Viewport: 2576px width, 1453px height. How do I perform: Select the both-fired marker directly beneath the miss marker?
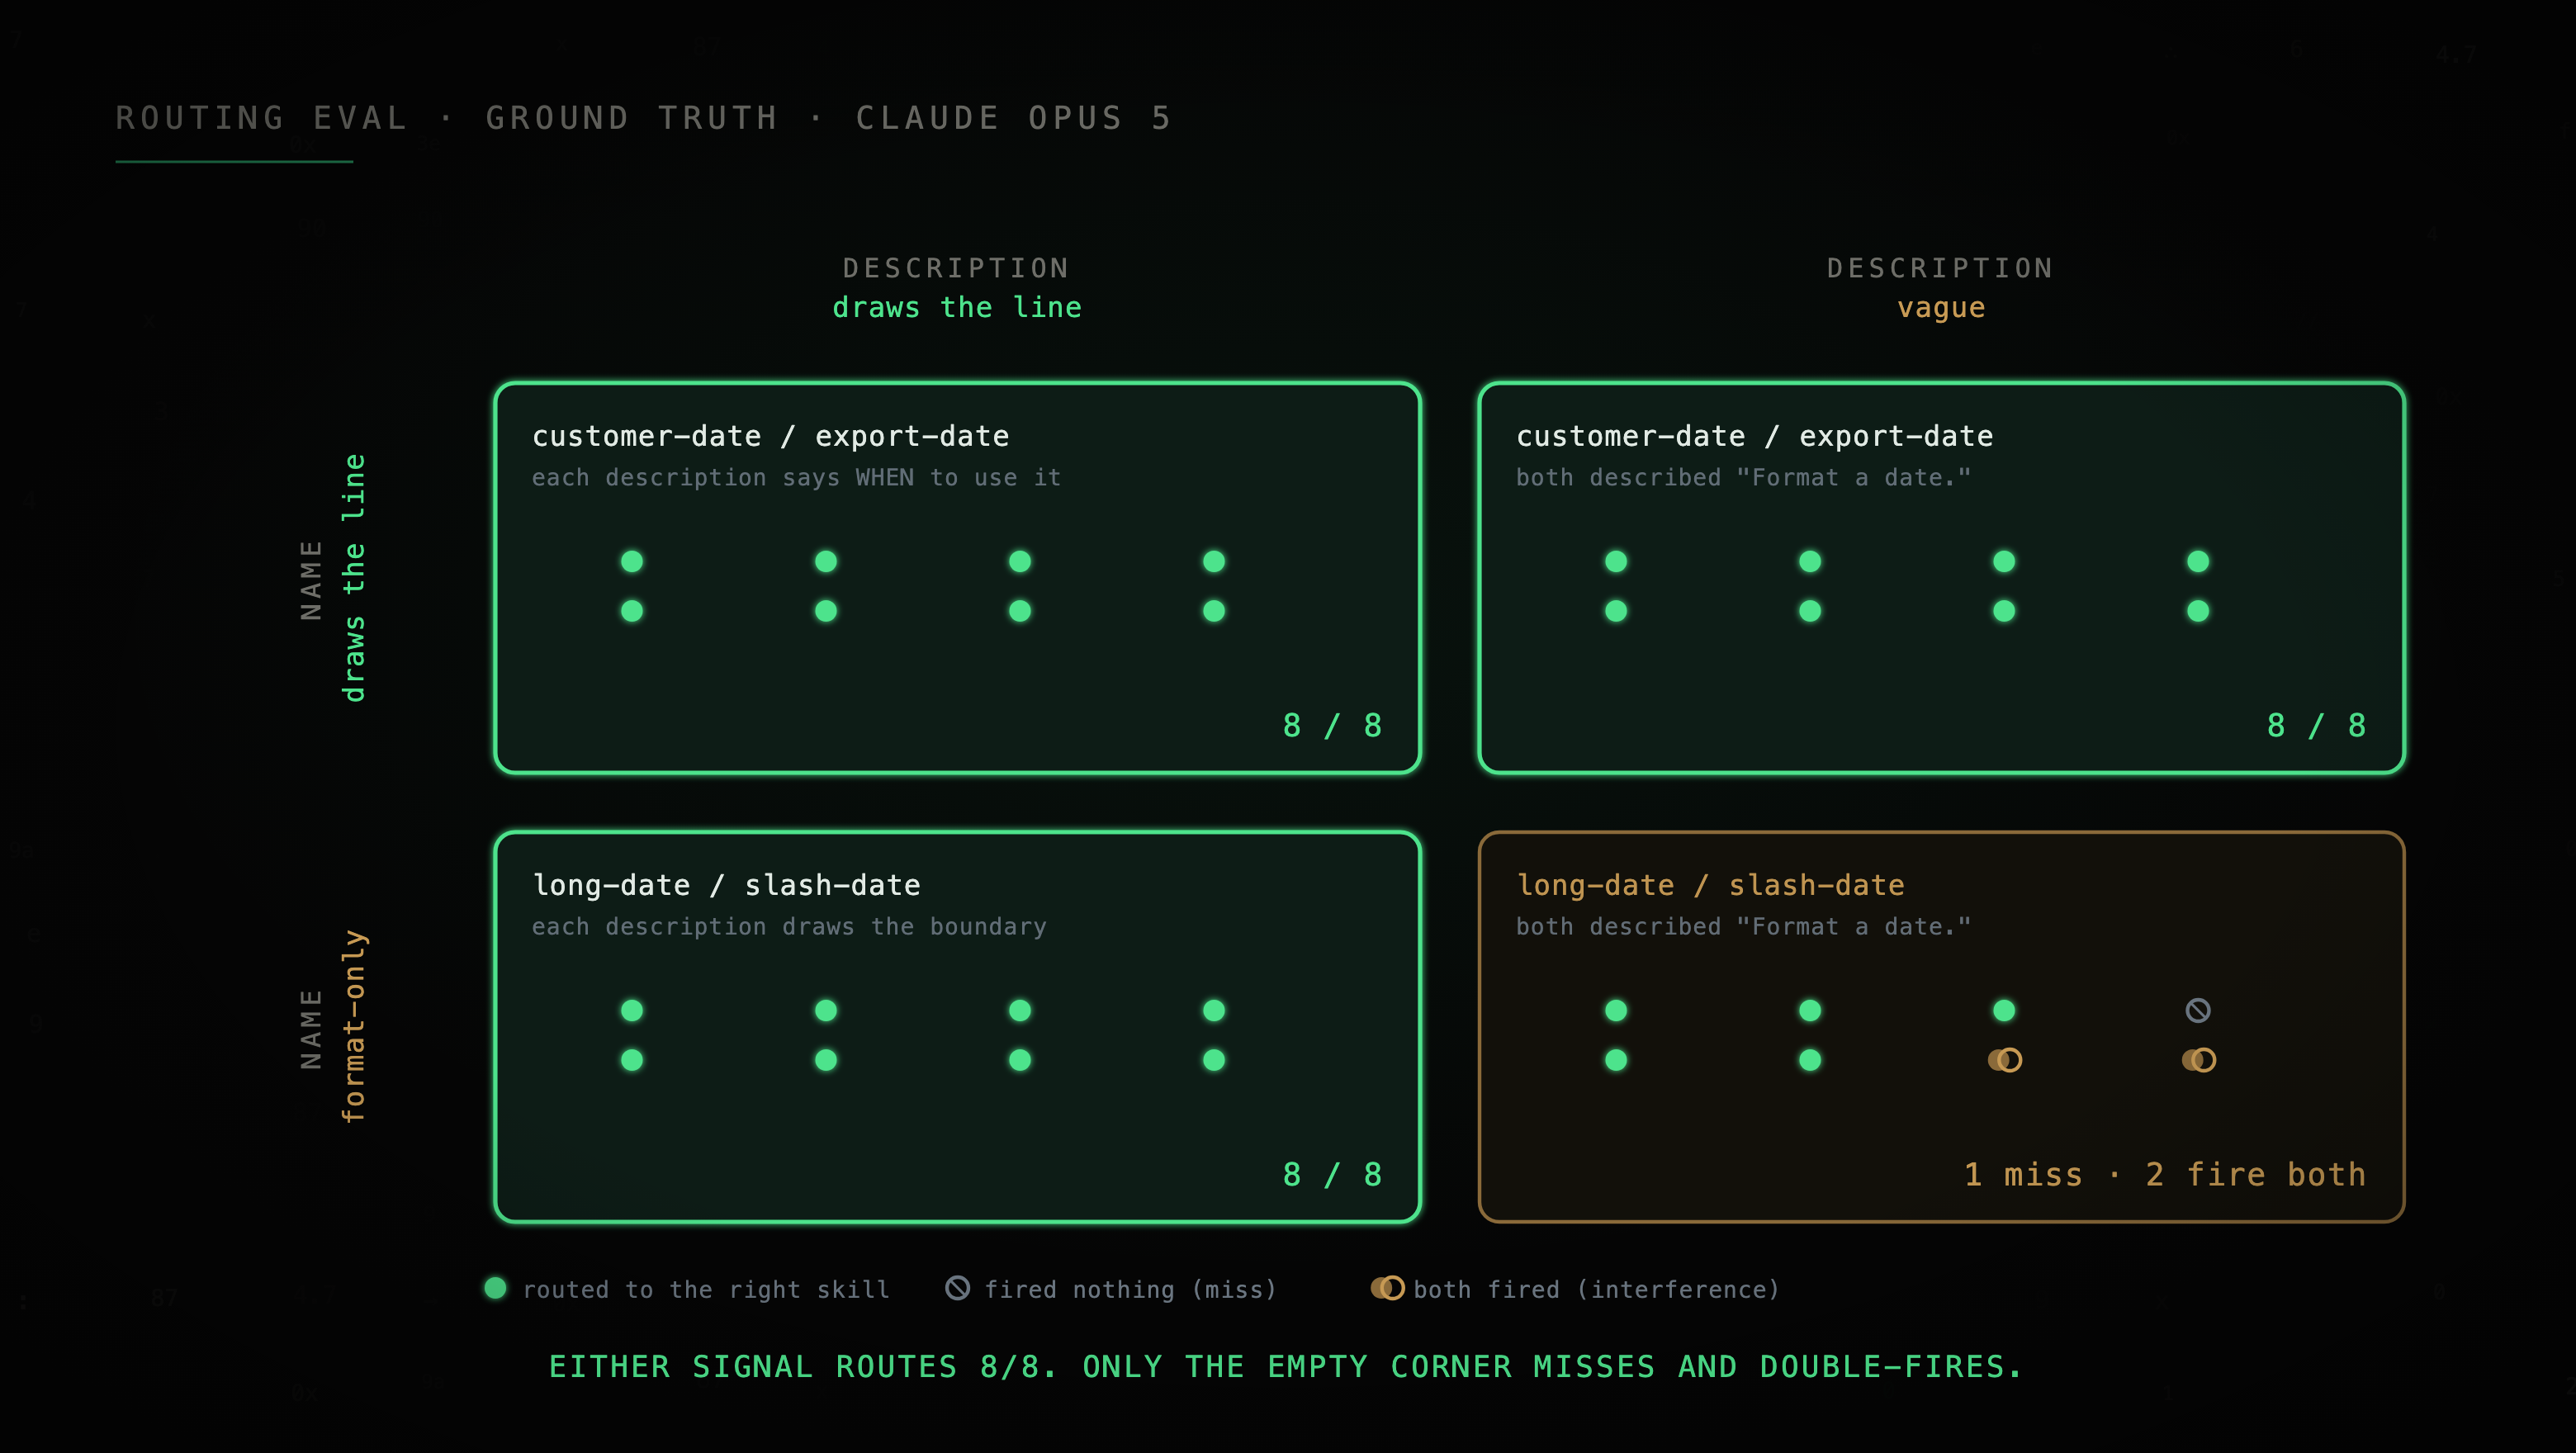coord(2198,1060)
